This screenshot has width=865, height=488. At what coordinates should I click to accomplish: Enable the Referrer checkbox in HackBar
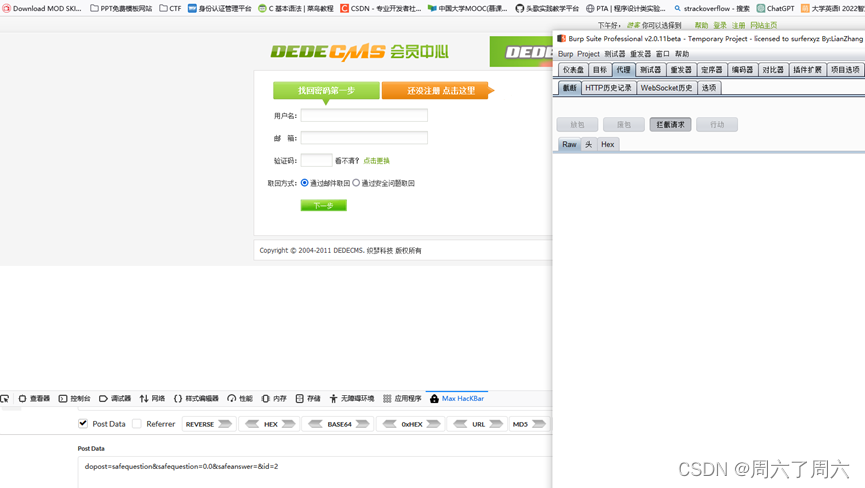point(137,423)
